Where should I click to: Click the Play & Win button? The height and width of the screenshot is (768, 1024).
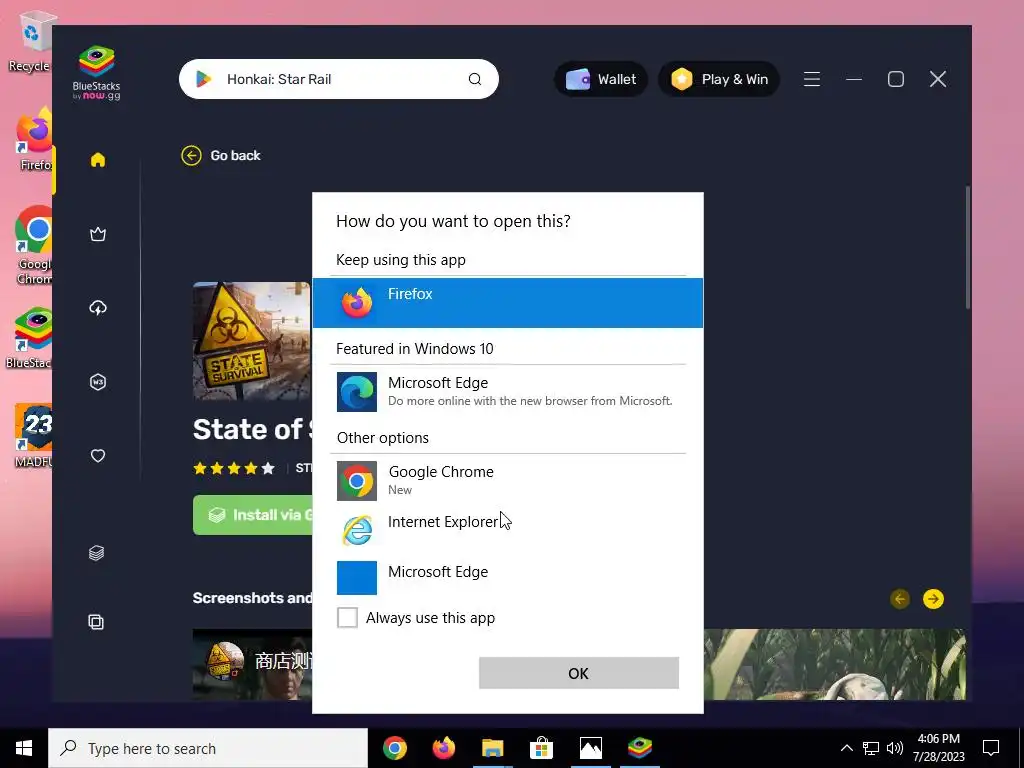(x=719, y=79)
